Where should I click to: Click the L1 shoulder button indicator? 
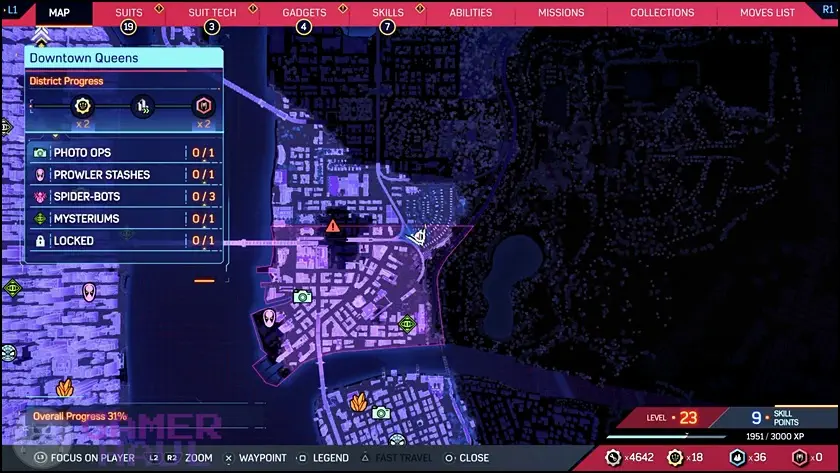[12, 10]
